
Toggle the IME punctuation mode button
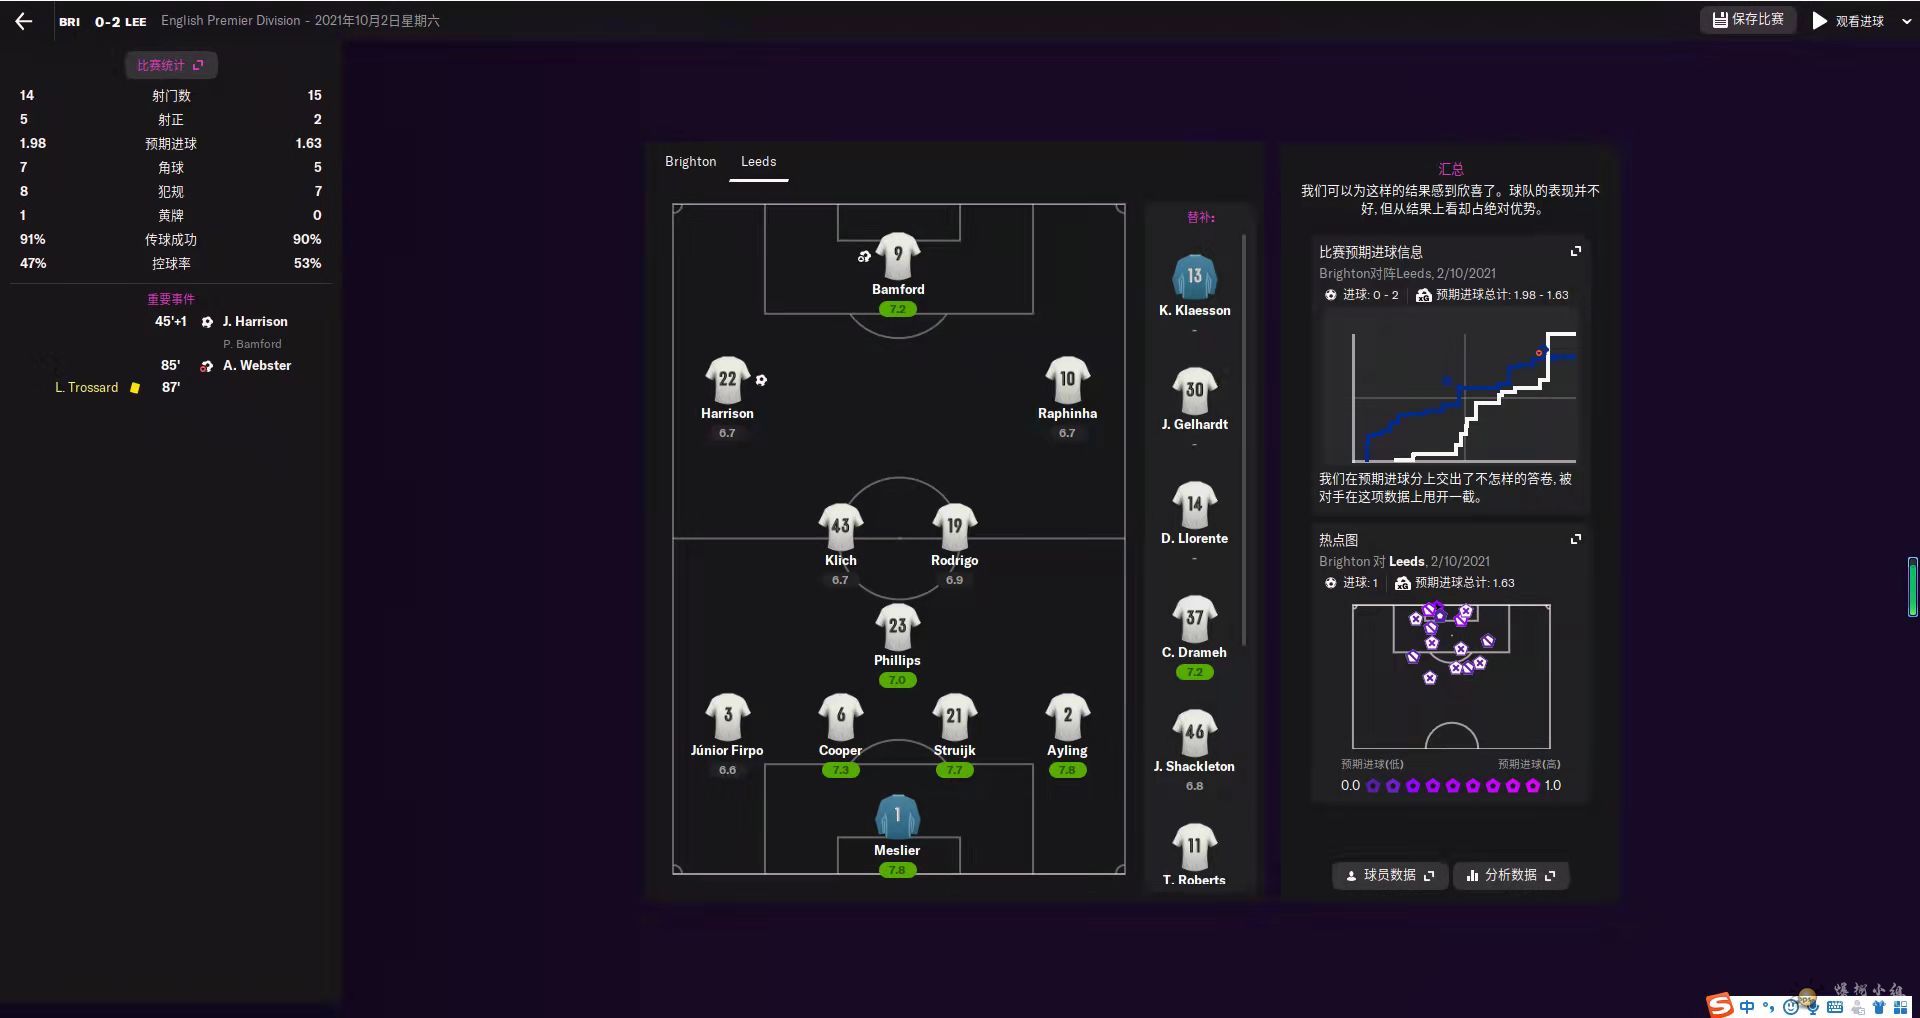[1768, 1007]
